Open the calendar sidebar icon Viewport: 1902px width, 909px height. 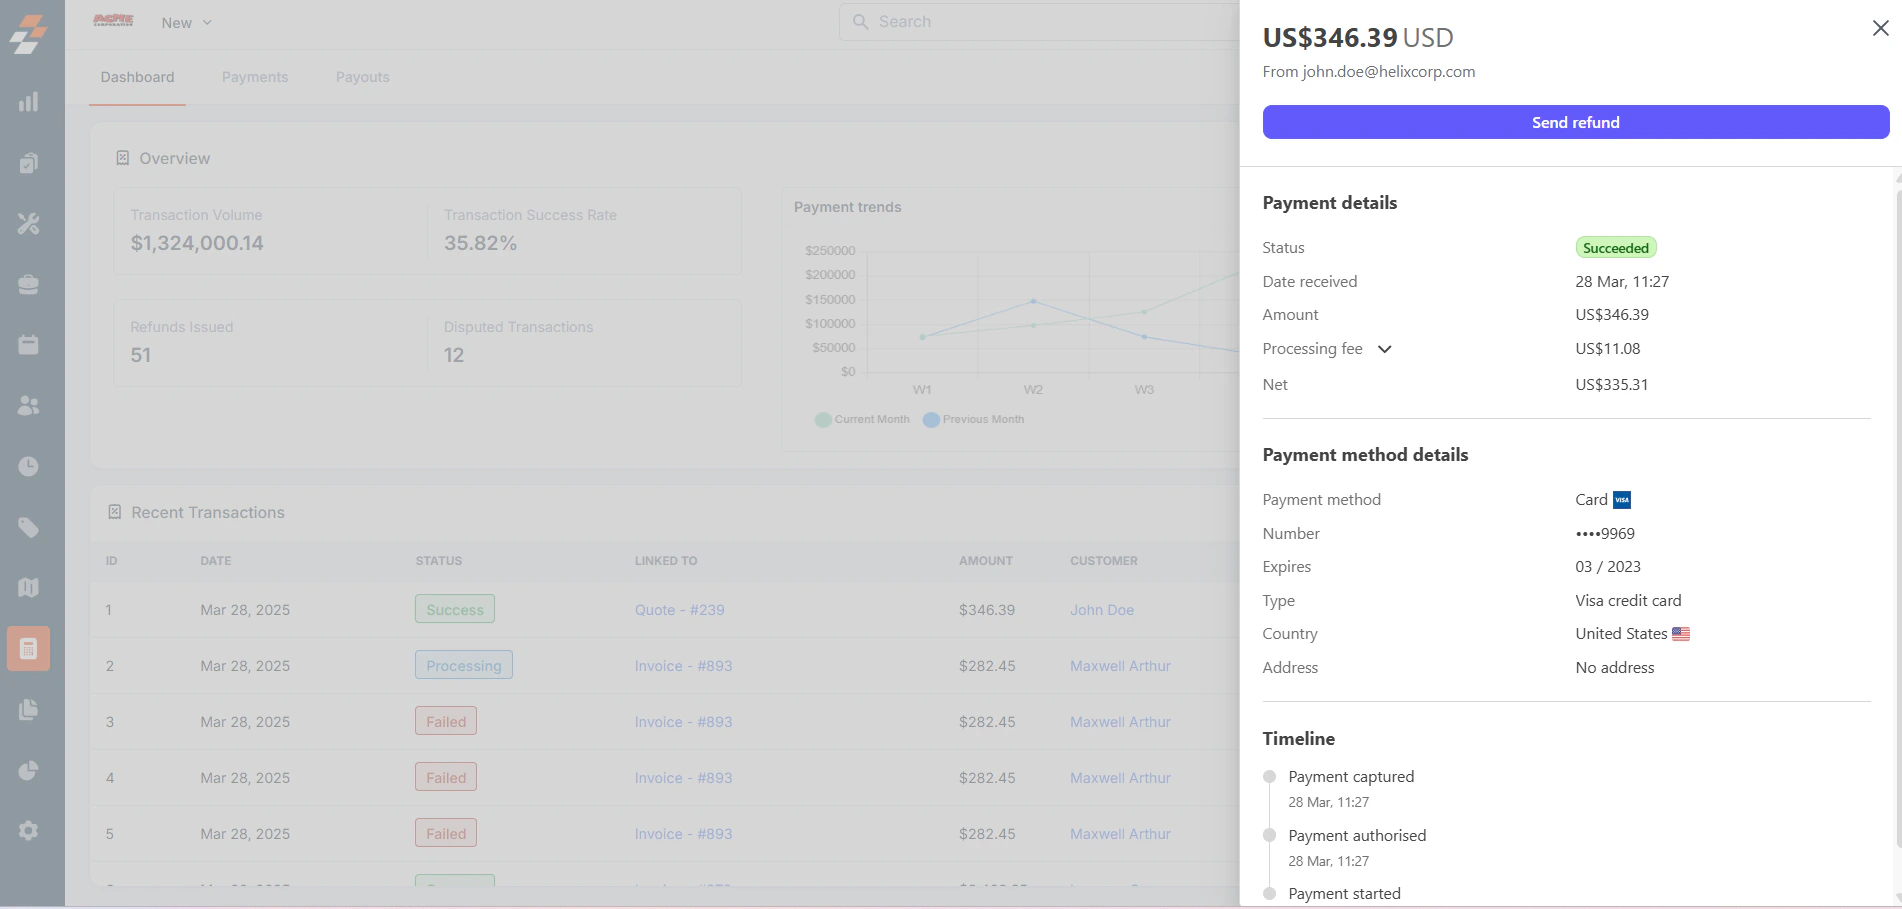(x=28, y=345)
